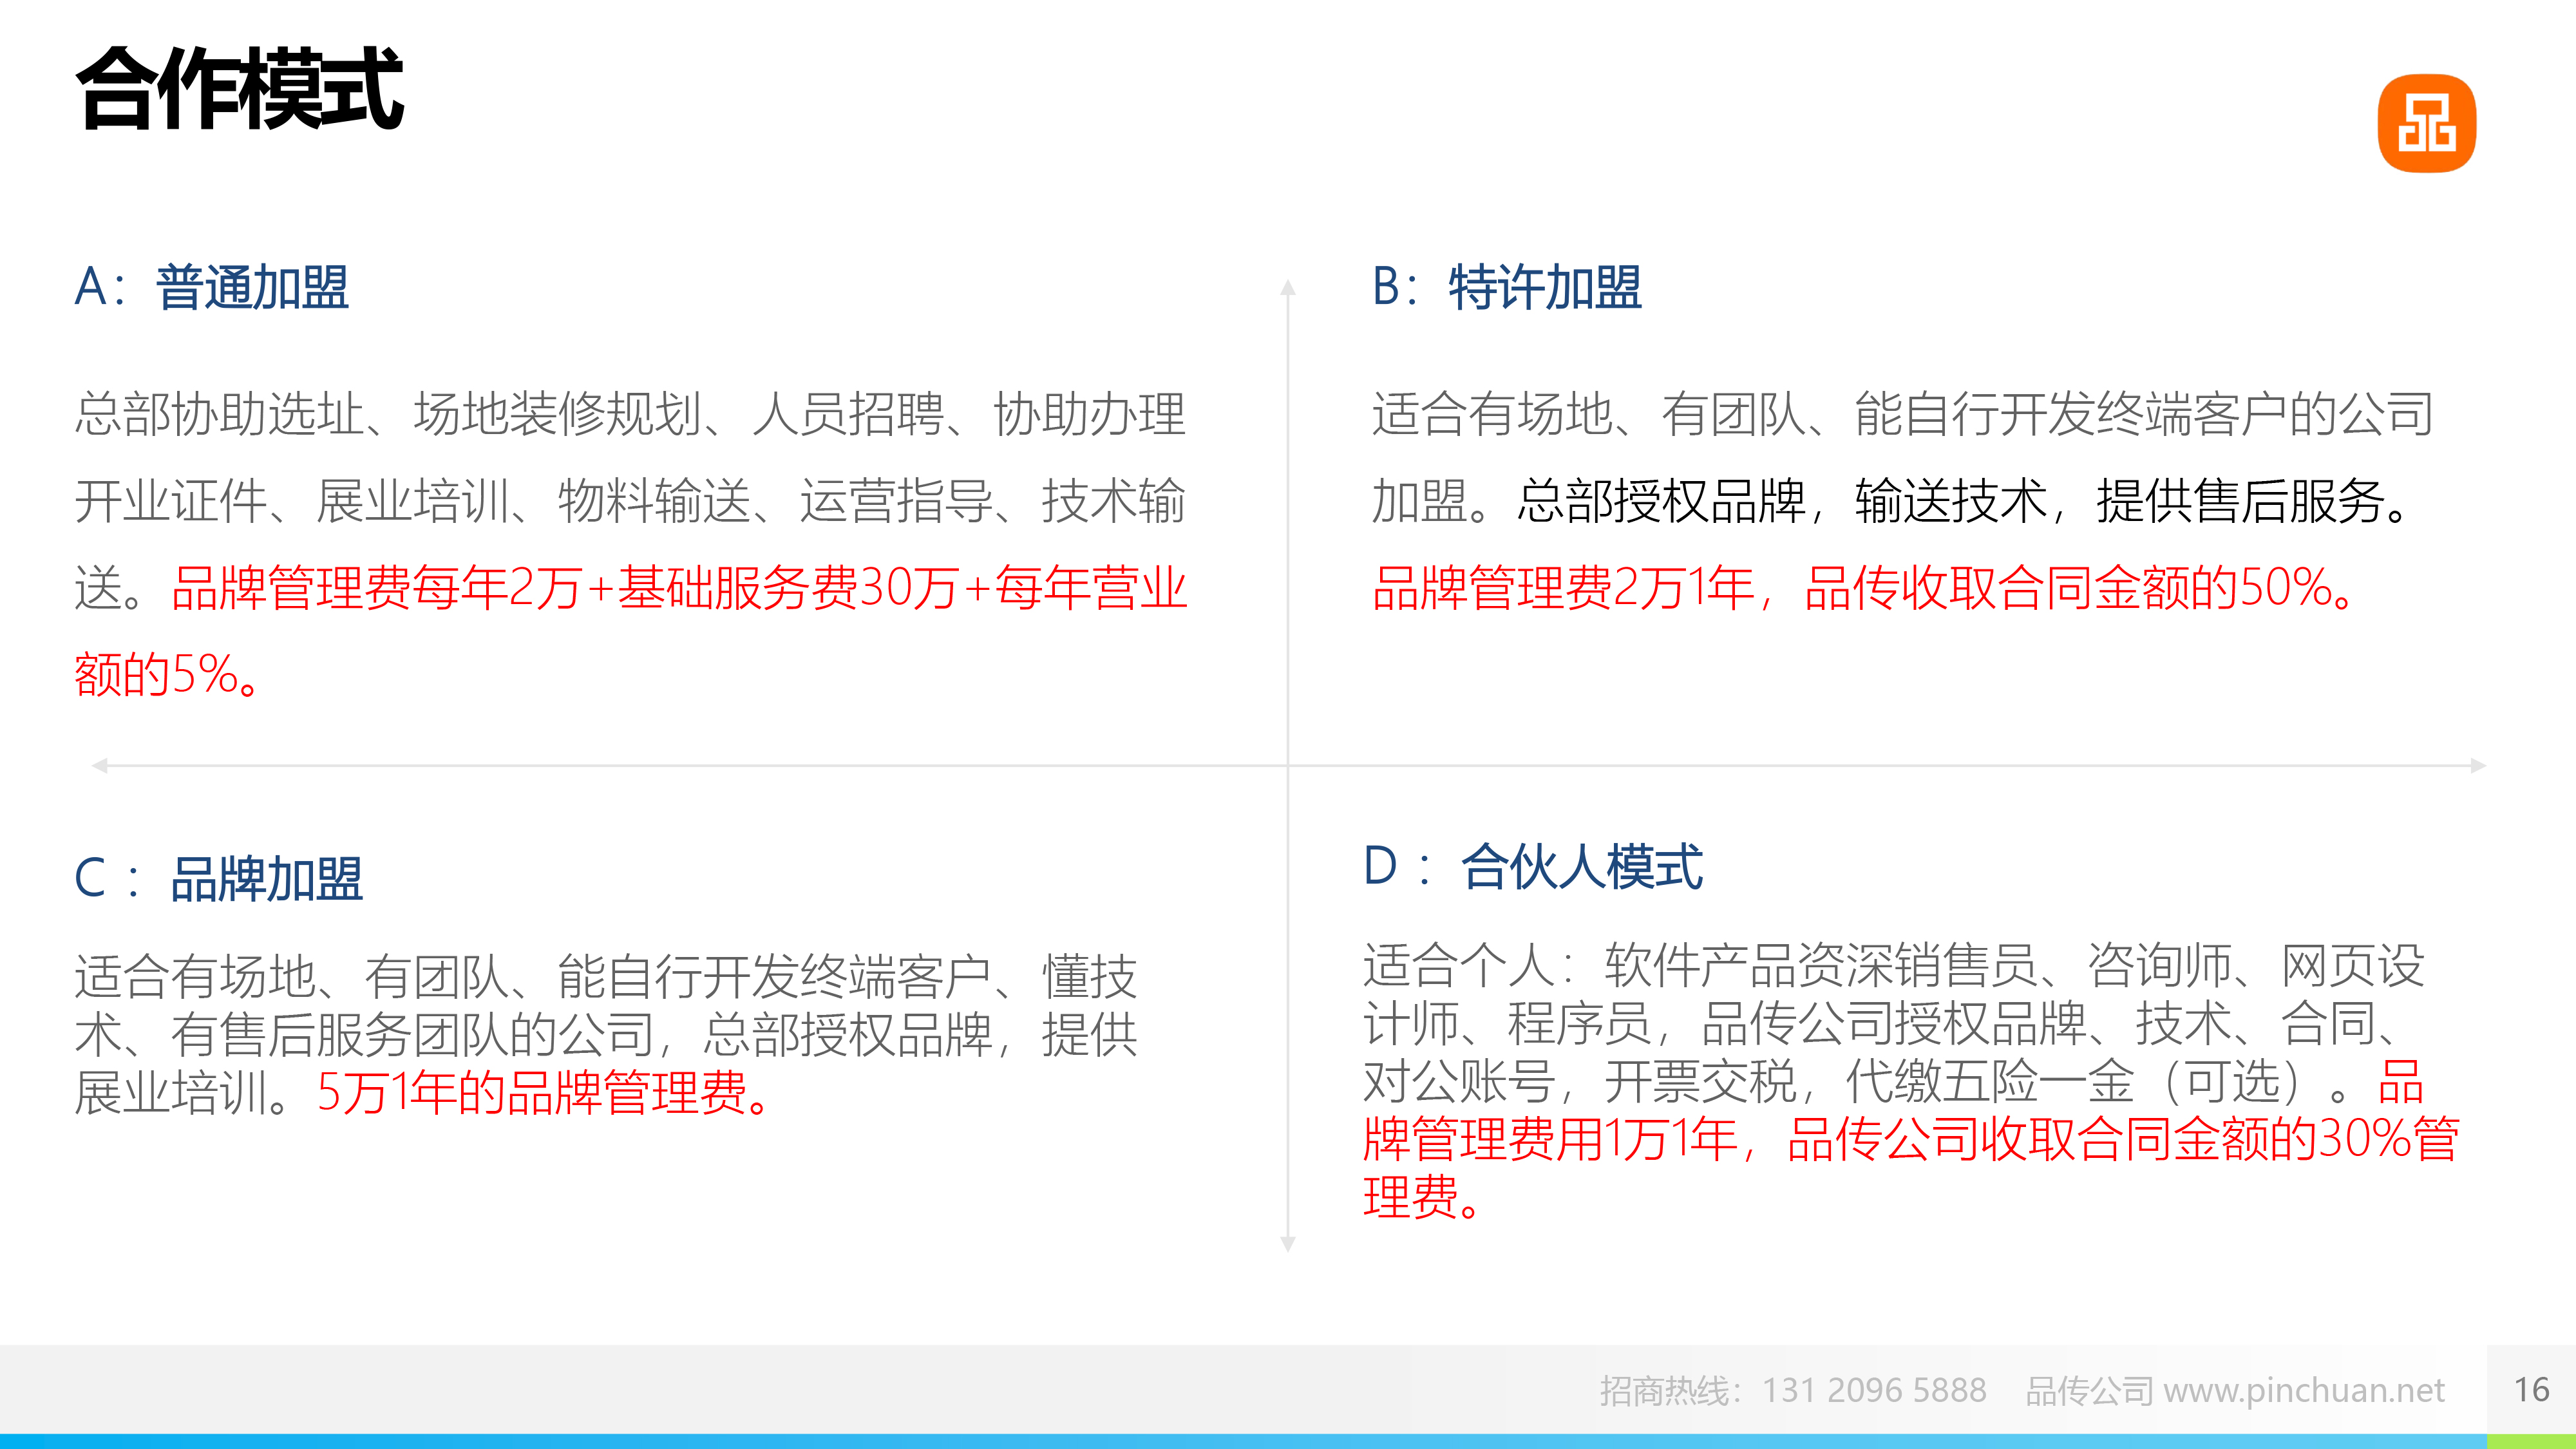The width and height of the screenshot is (2576, 1449).
Task: Click the line 开业证件、展业培训、物料输送
Action: 413,501
